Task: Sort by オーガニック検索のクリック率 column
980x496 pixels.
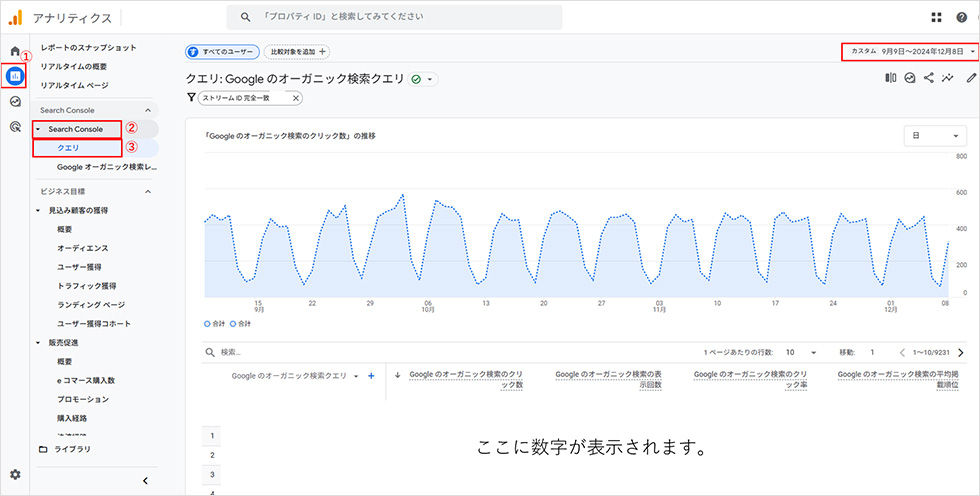Action: [750, 379]
